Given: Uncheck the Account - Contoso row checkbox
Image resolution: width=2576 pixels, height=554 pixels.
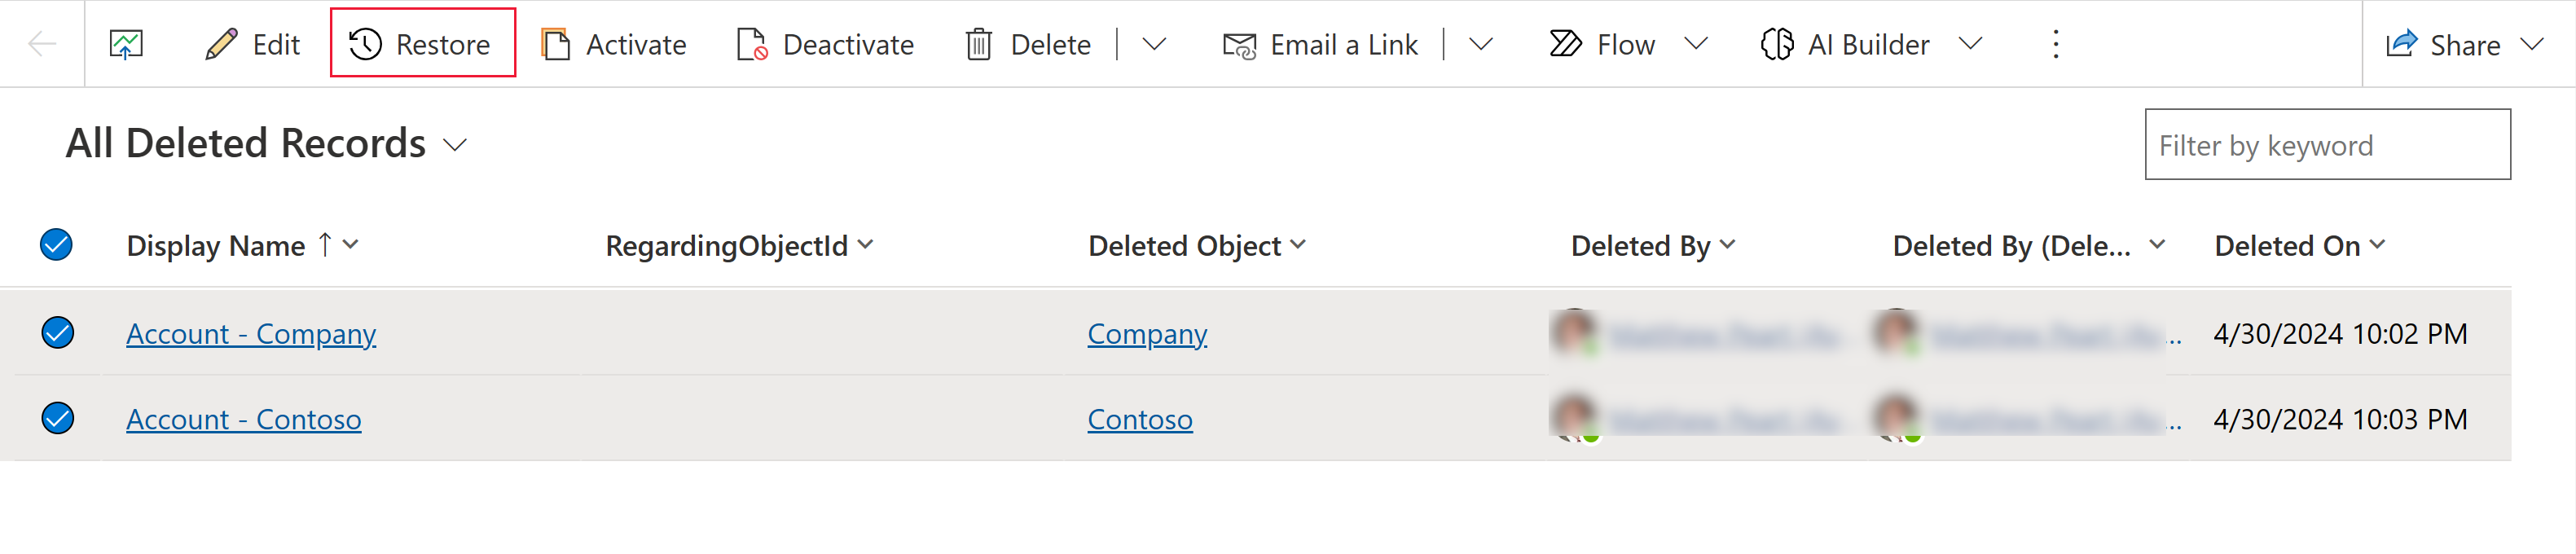Looking at the screenshot, I should coord(57,418).
